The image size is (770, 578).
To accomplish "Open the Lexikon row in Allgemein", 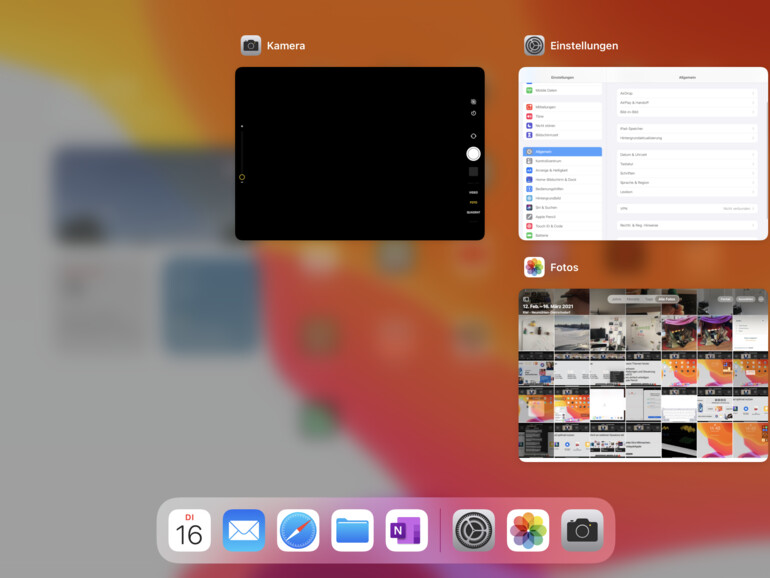I will 687,192.
